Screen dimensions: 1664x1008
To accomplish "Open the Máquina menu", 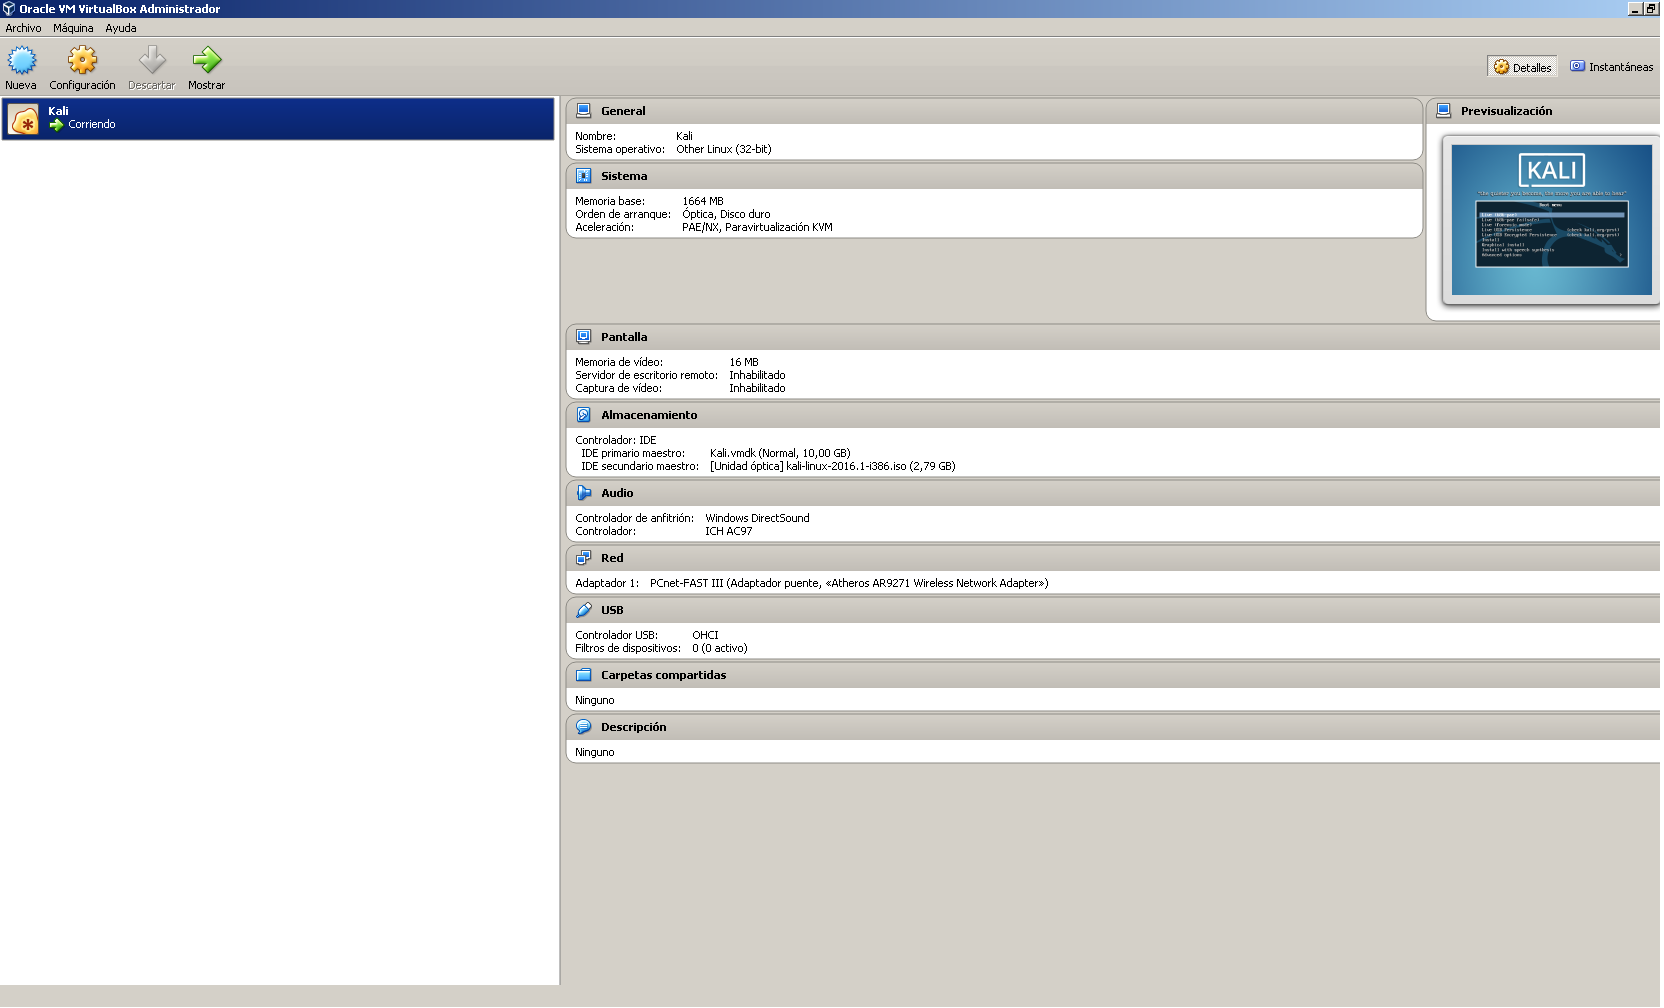I will 73,28.
